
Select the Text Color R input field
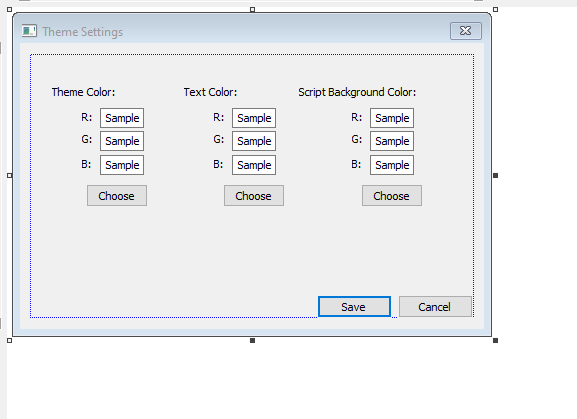click(254, 118)
